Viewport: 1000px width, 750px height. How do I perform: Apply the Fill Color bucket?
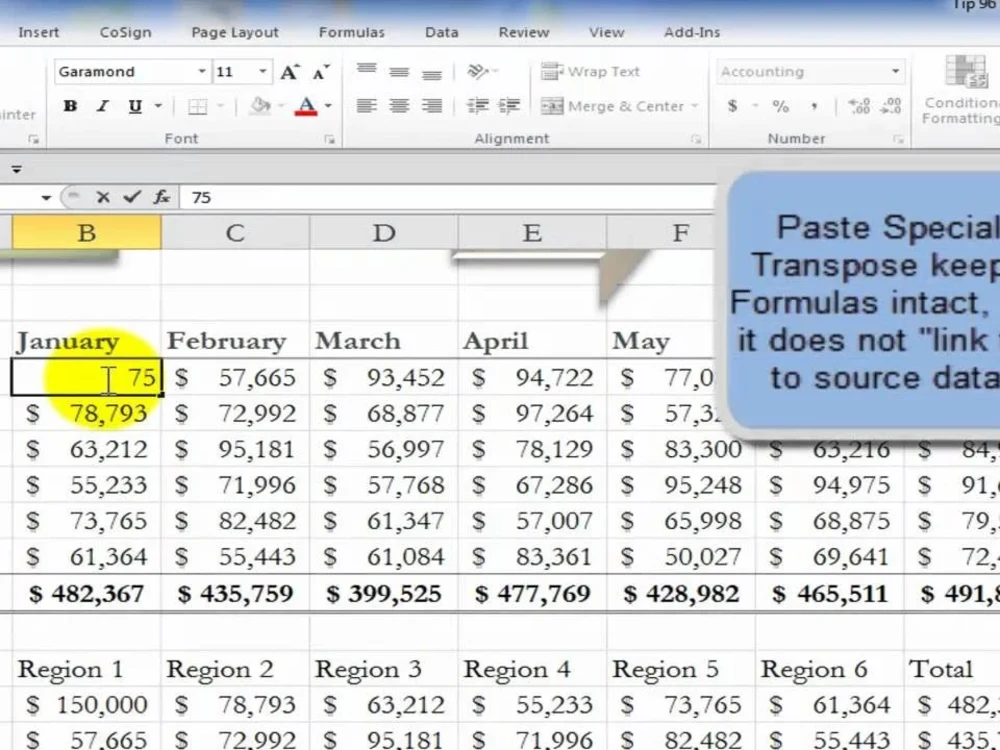point(260,106)
